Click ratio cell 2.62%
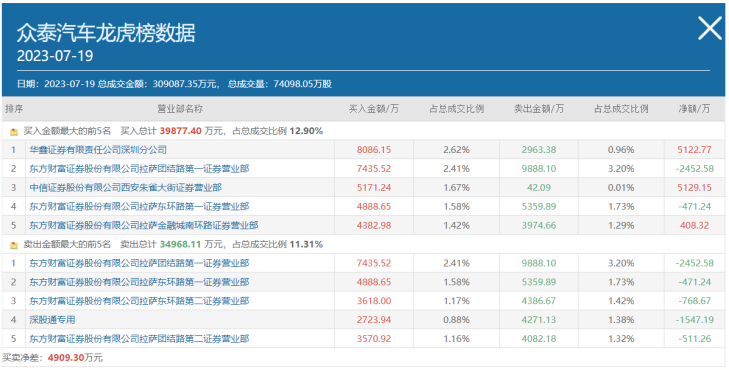The height and width of the screenshot is (370, 729). (x=456, y=150)
